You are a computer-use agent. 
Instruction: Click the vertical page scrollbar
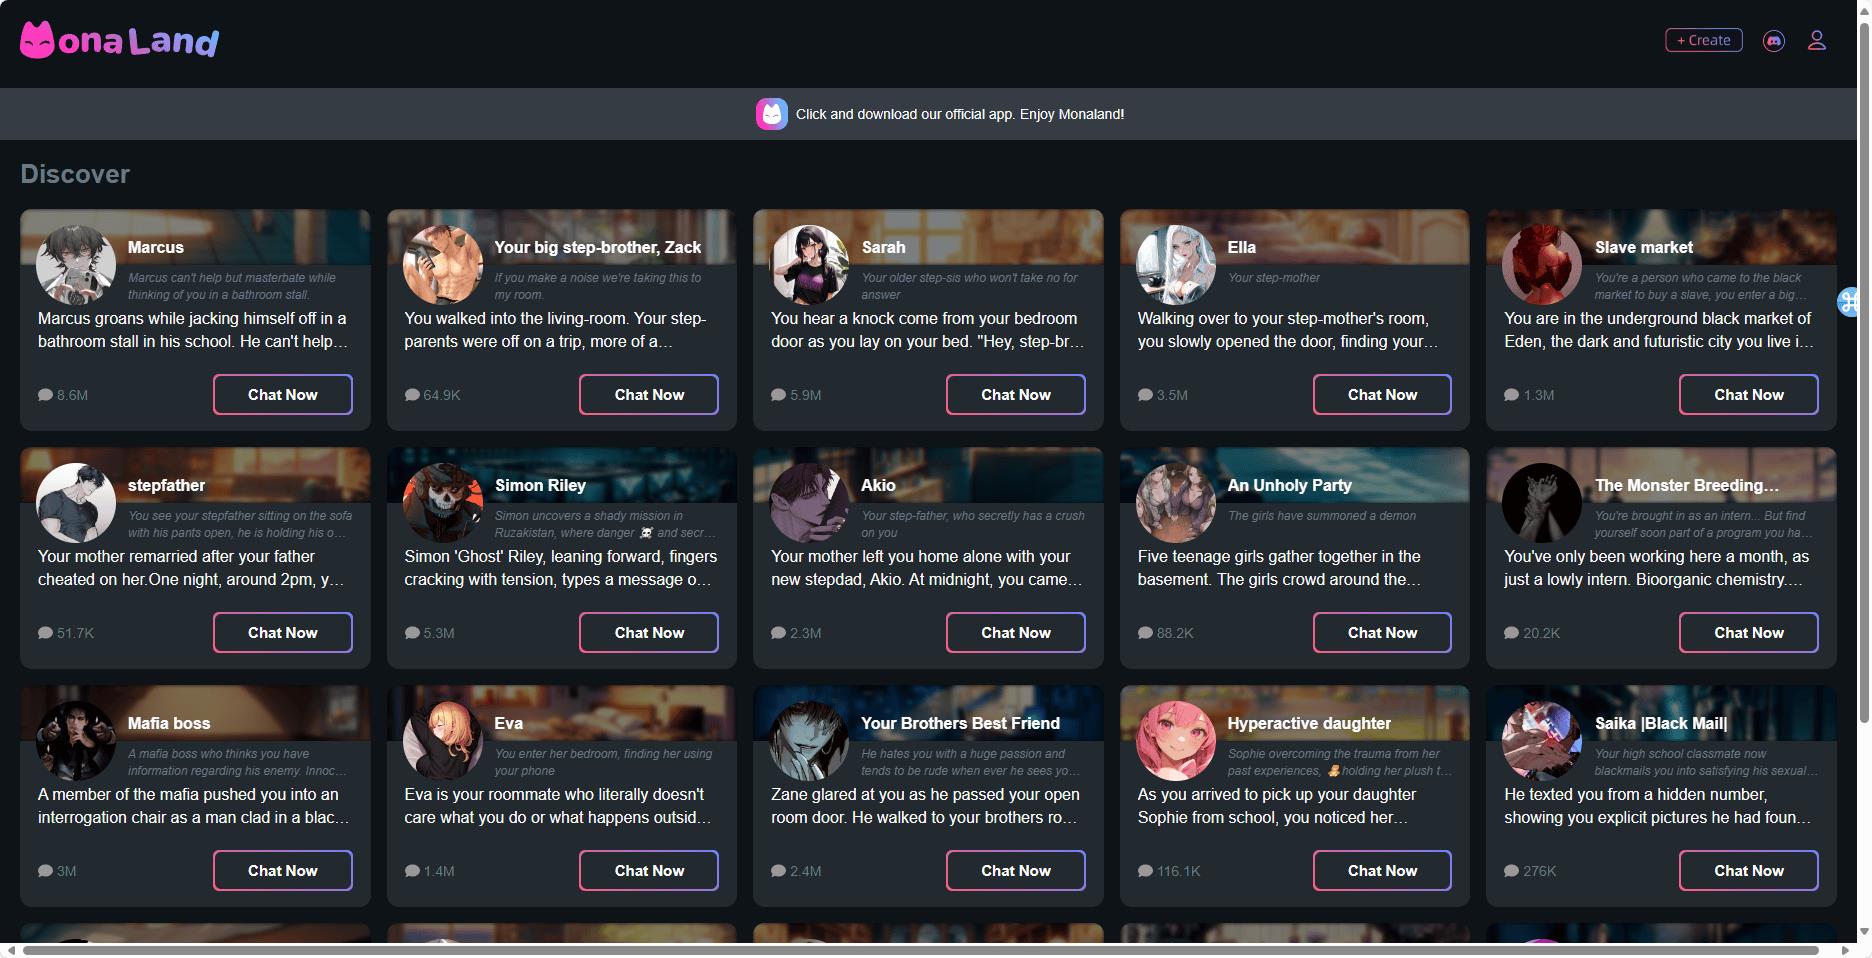pos(1863,370)
